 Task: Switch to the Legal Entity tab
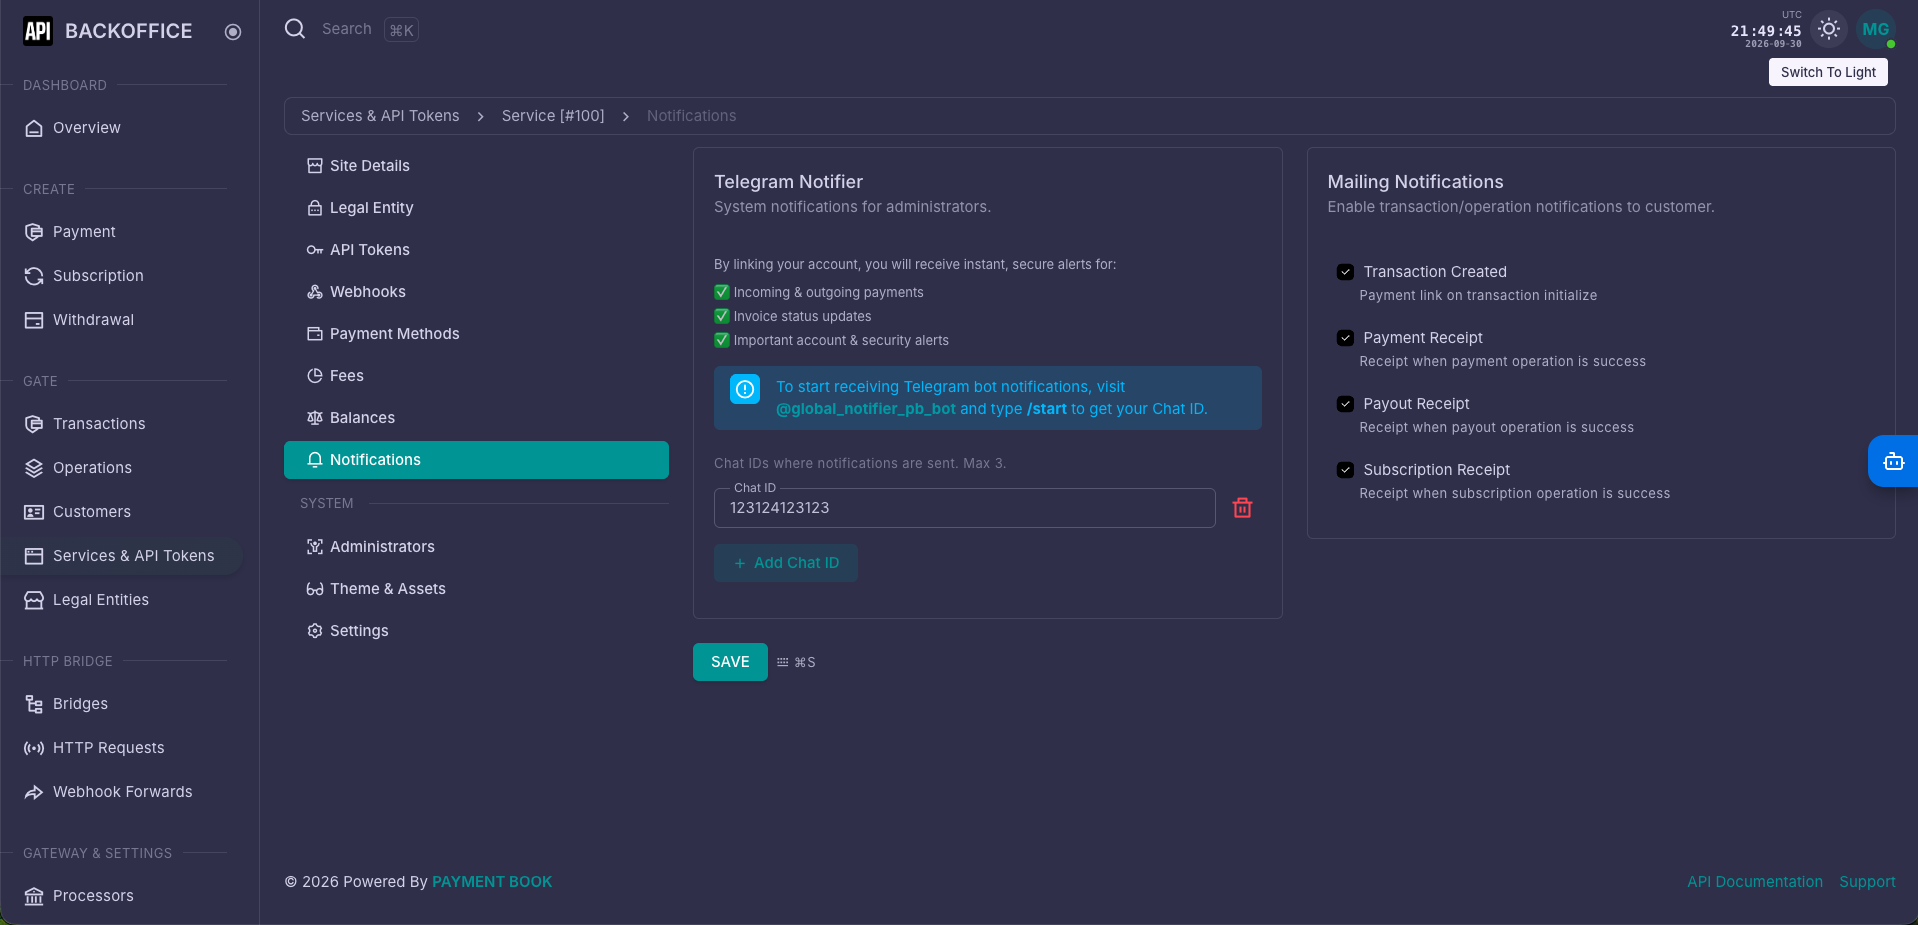click(x=476, y=208)
